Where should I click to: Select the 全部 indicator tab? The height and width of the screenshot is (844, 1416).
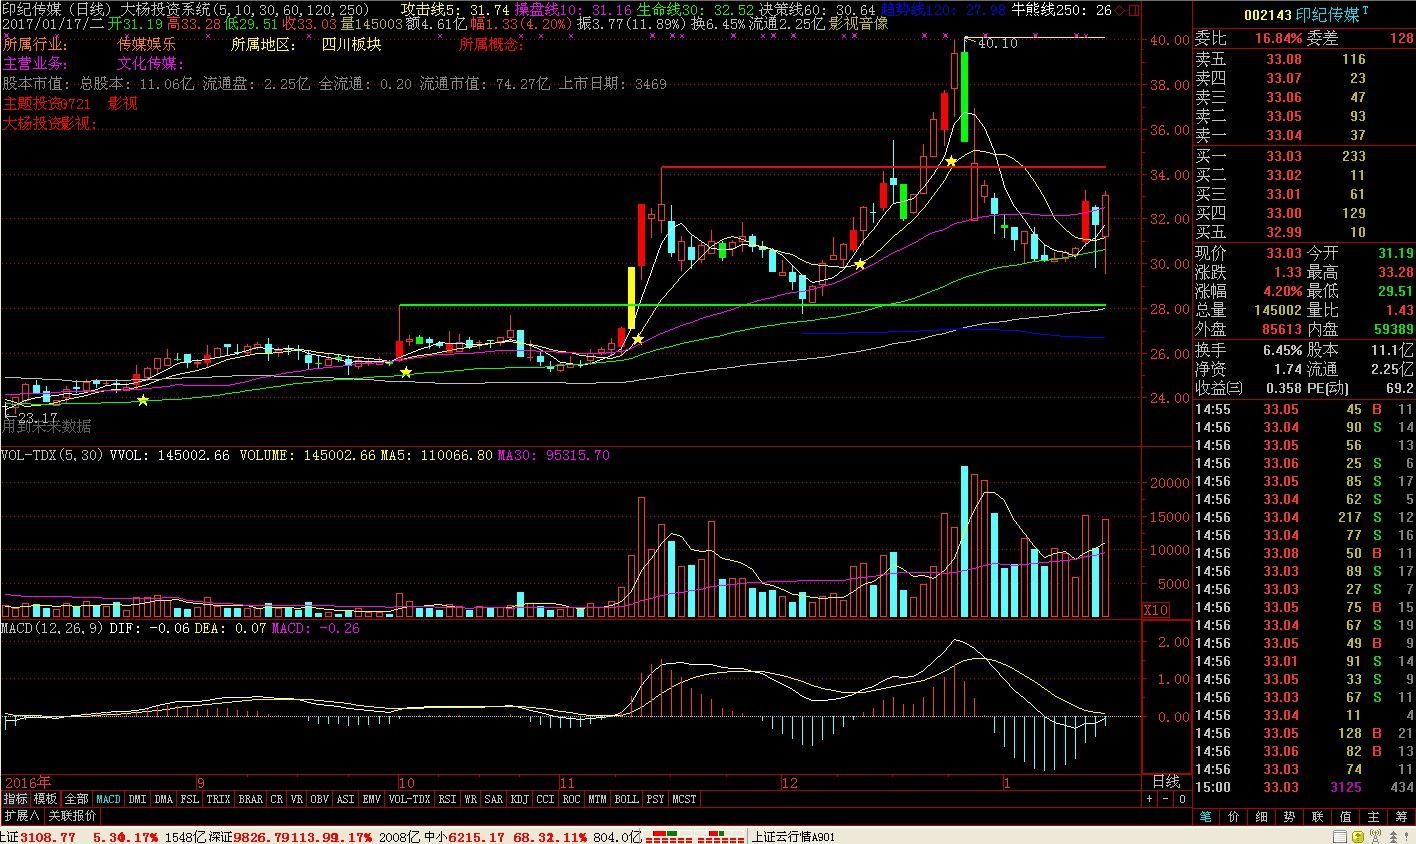coord(76,799)
